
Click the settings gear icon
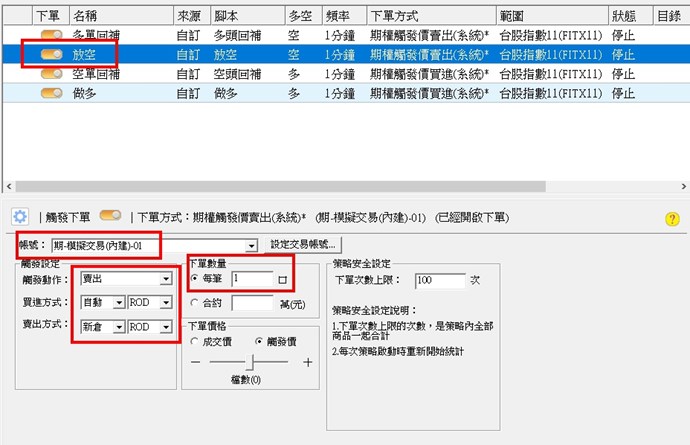[19, 216]
